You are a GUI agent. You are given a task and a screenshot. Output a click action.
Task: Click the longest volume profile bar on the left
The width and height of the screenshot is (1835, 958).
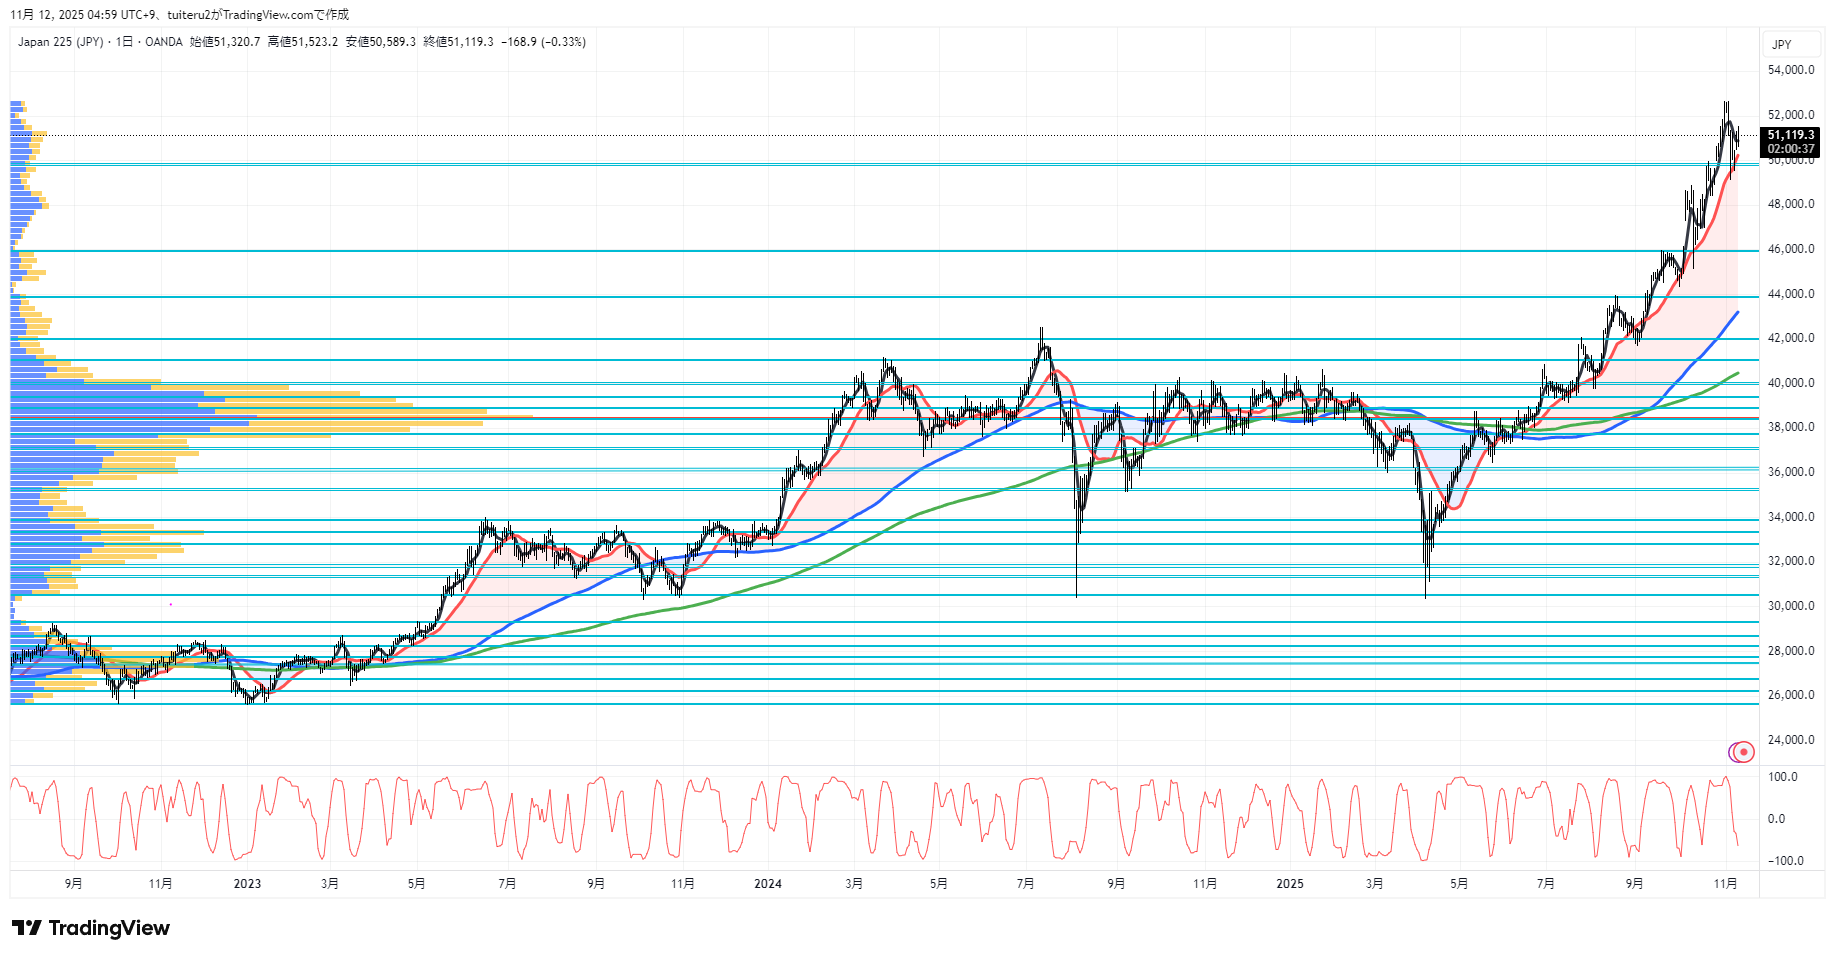pyautogui.click(x=270, y=416)
